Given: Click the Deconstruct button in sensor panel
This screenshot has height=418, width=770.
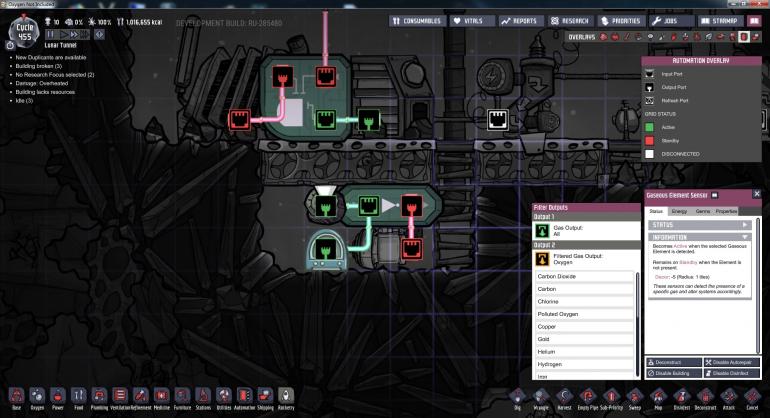Looking at the screenshot, I should coord(672,361).
